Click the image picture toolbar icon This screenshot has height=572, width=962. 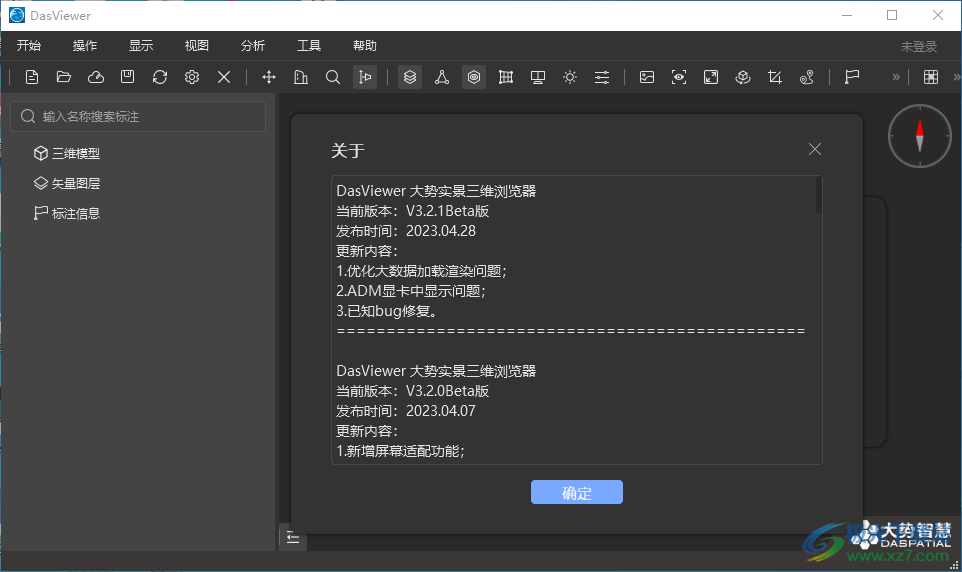(x=647, y=77)
